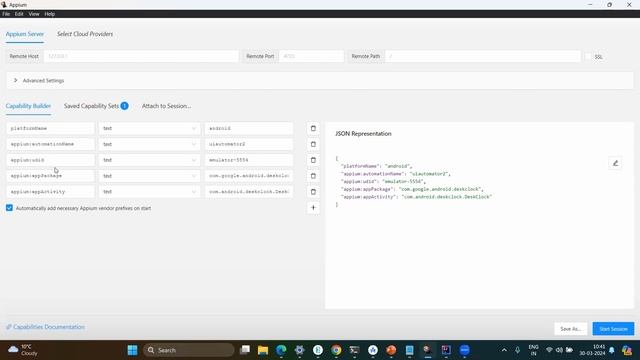Click the com.google.android.deskclock value field
Viewport: 640px width, 360px height.
click(249, 176)
